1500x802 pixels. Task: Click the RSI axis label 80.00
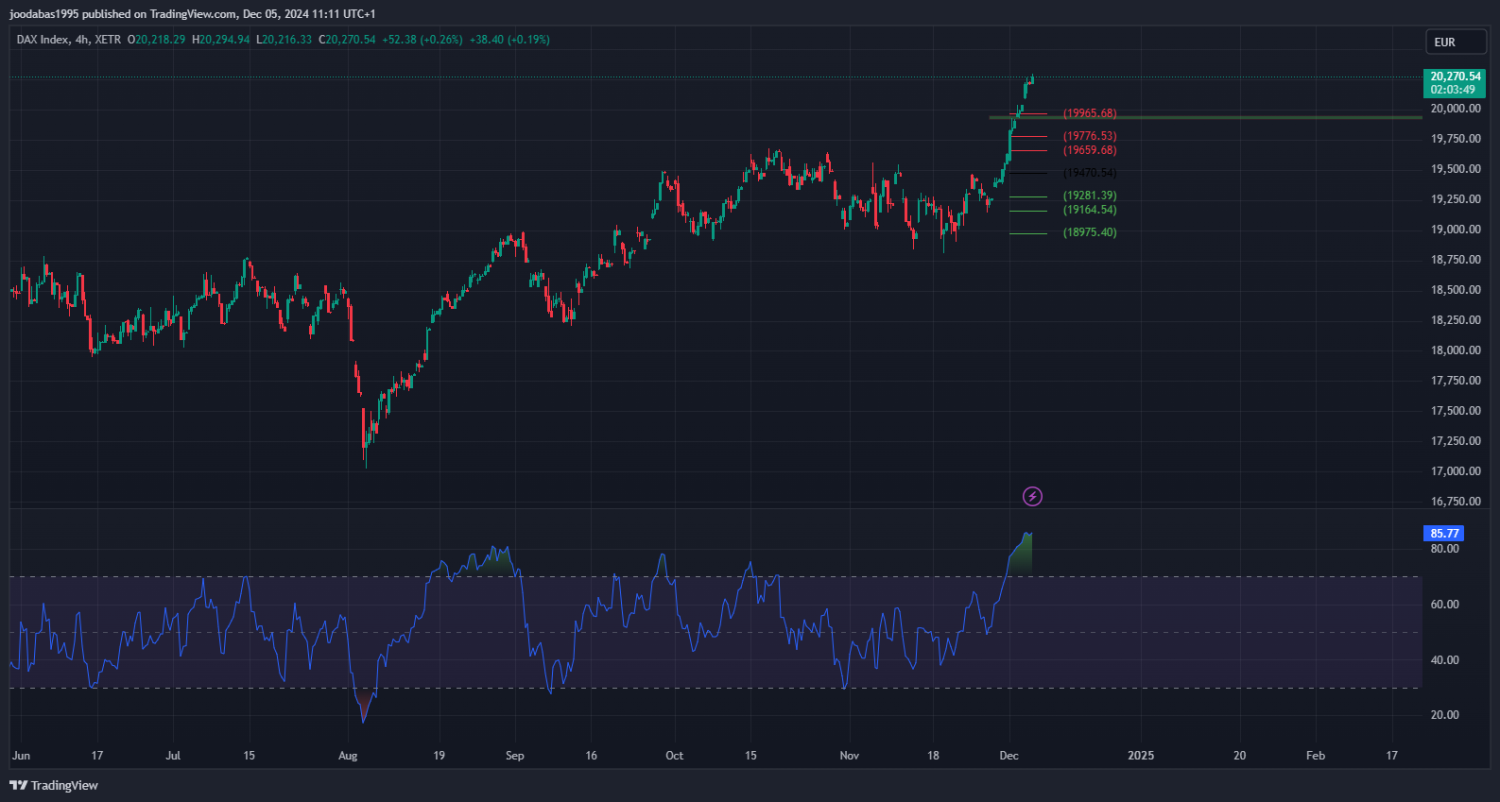point(1445,549)
